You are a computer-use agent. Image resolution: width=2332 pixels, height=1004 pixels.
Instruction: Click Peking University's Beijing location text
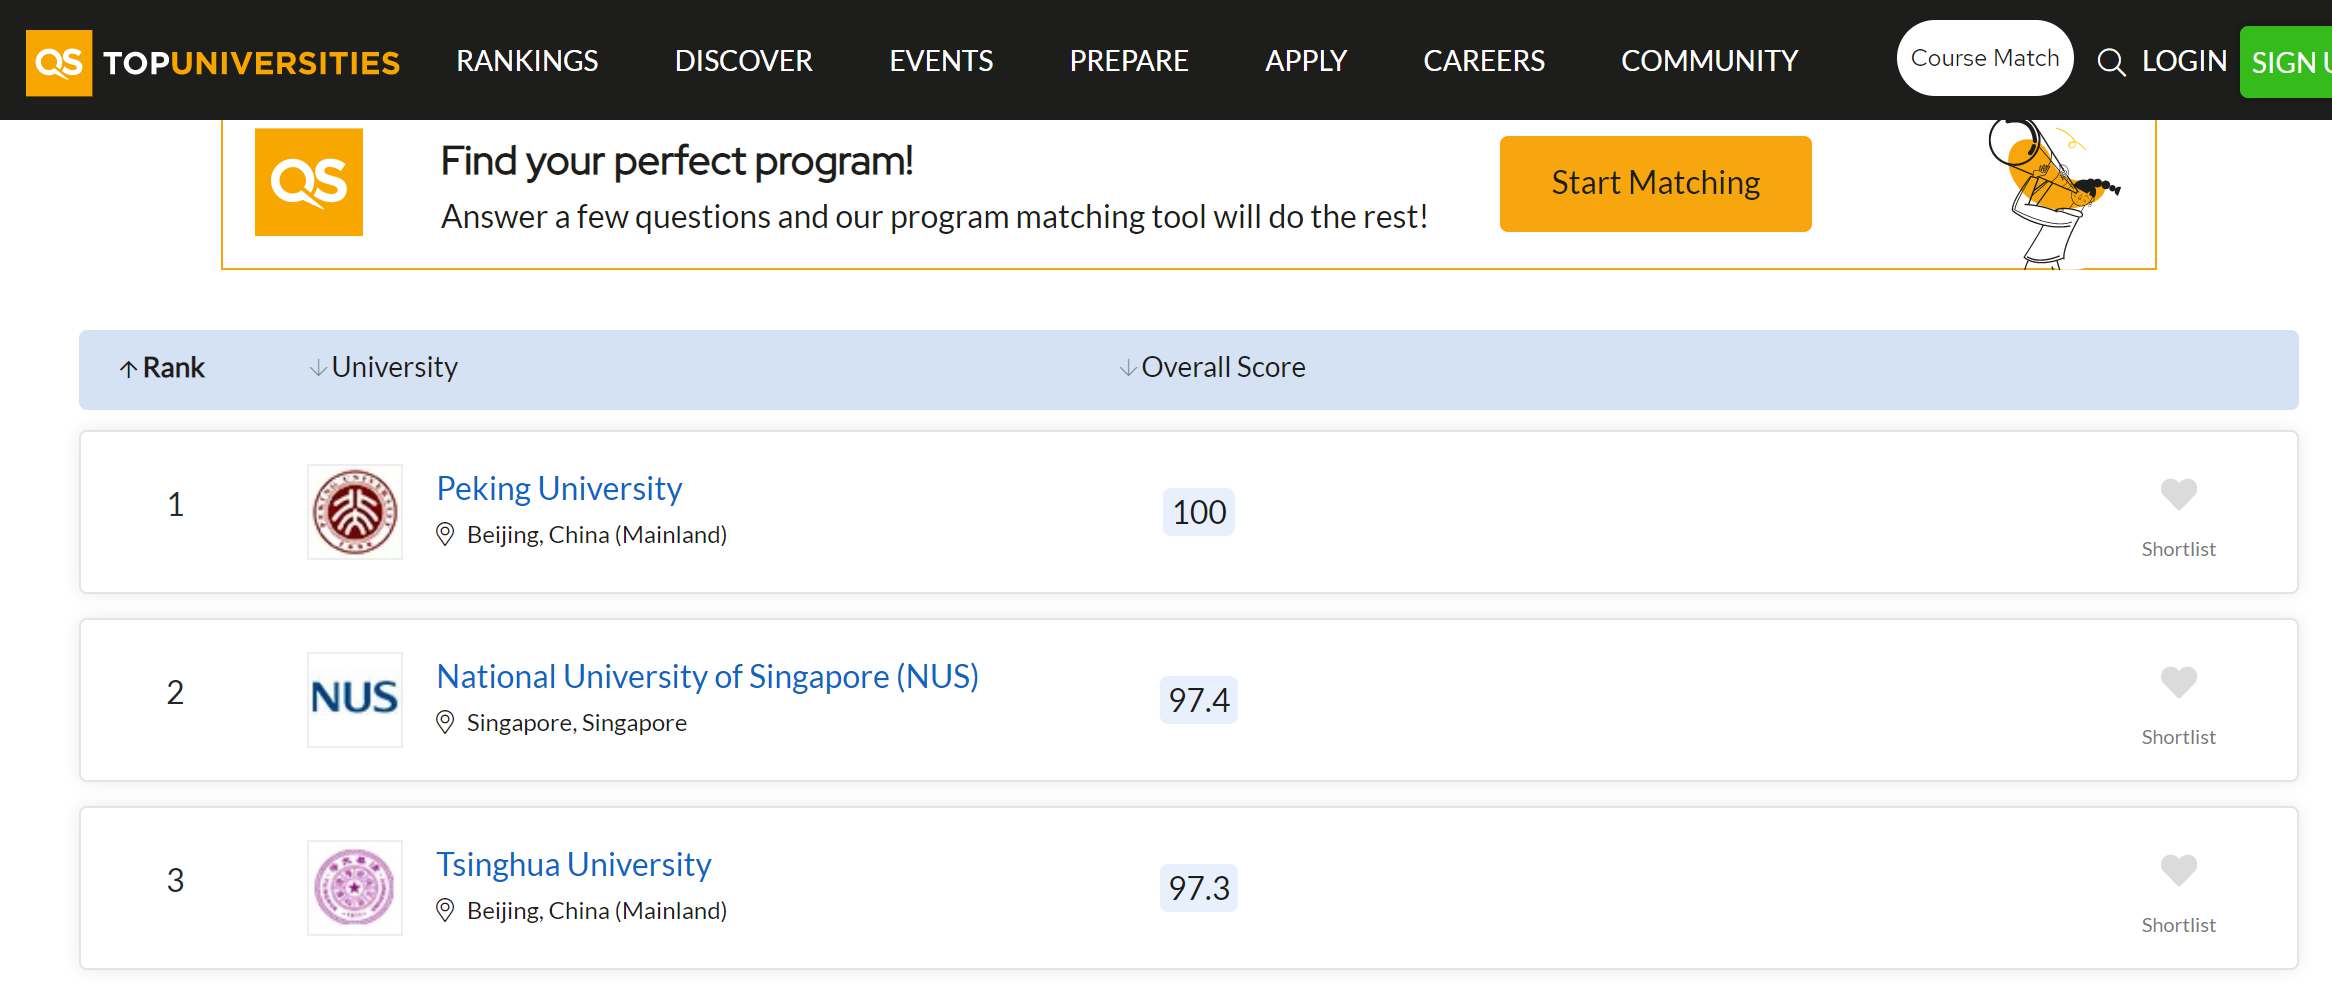point(597,535)
